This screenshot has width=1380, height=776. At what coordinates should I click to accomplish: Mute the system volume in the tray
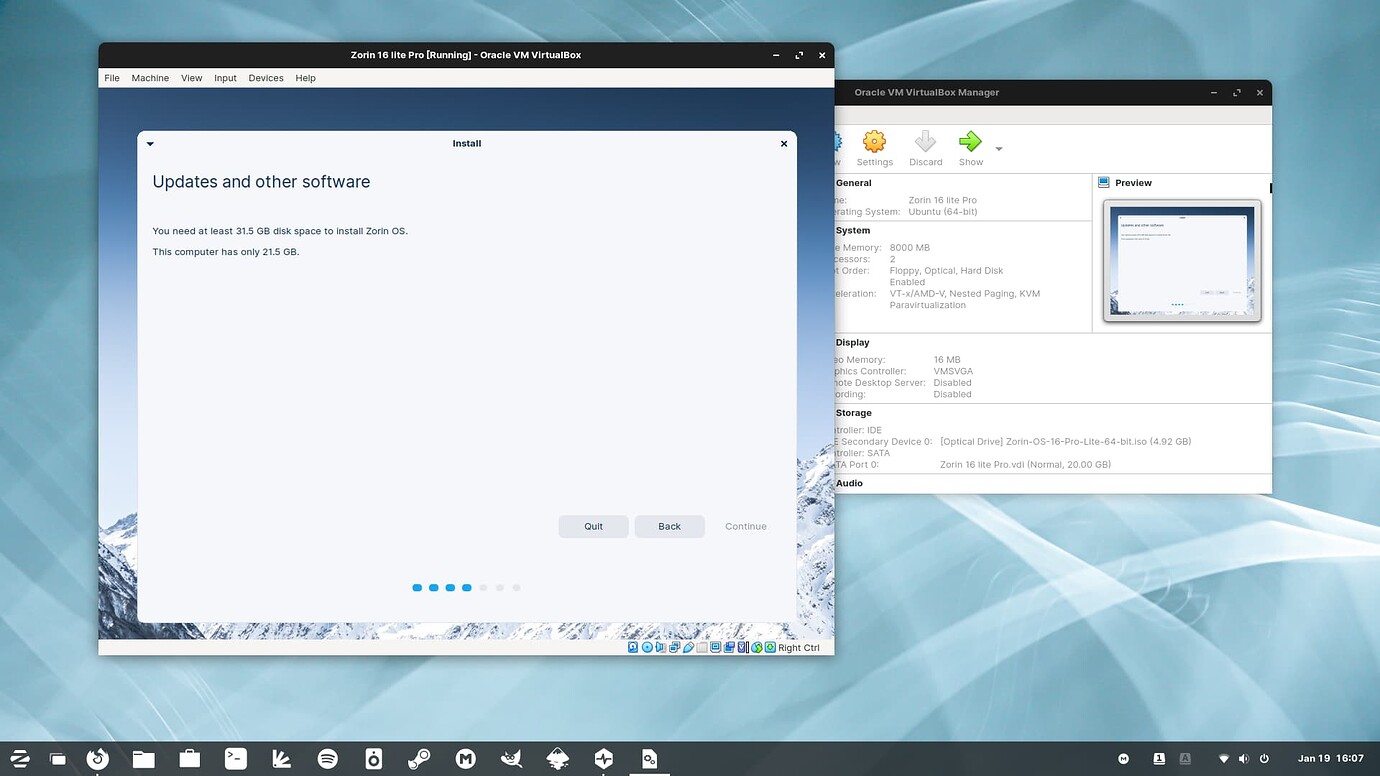(x=1244, y=758)
